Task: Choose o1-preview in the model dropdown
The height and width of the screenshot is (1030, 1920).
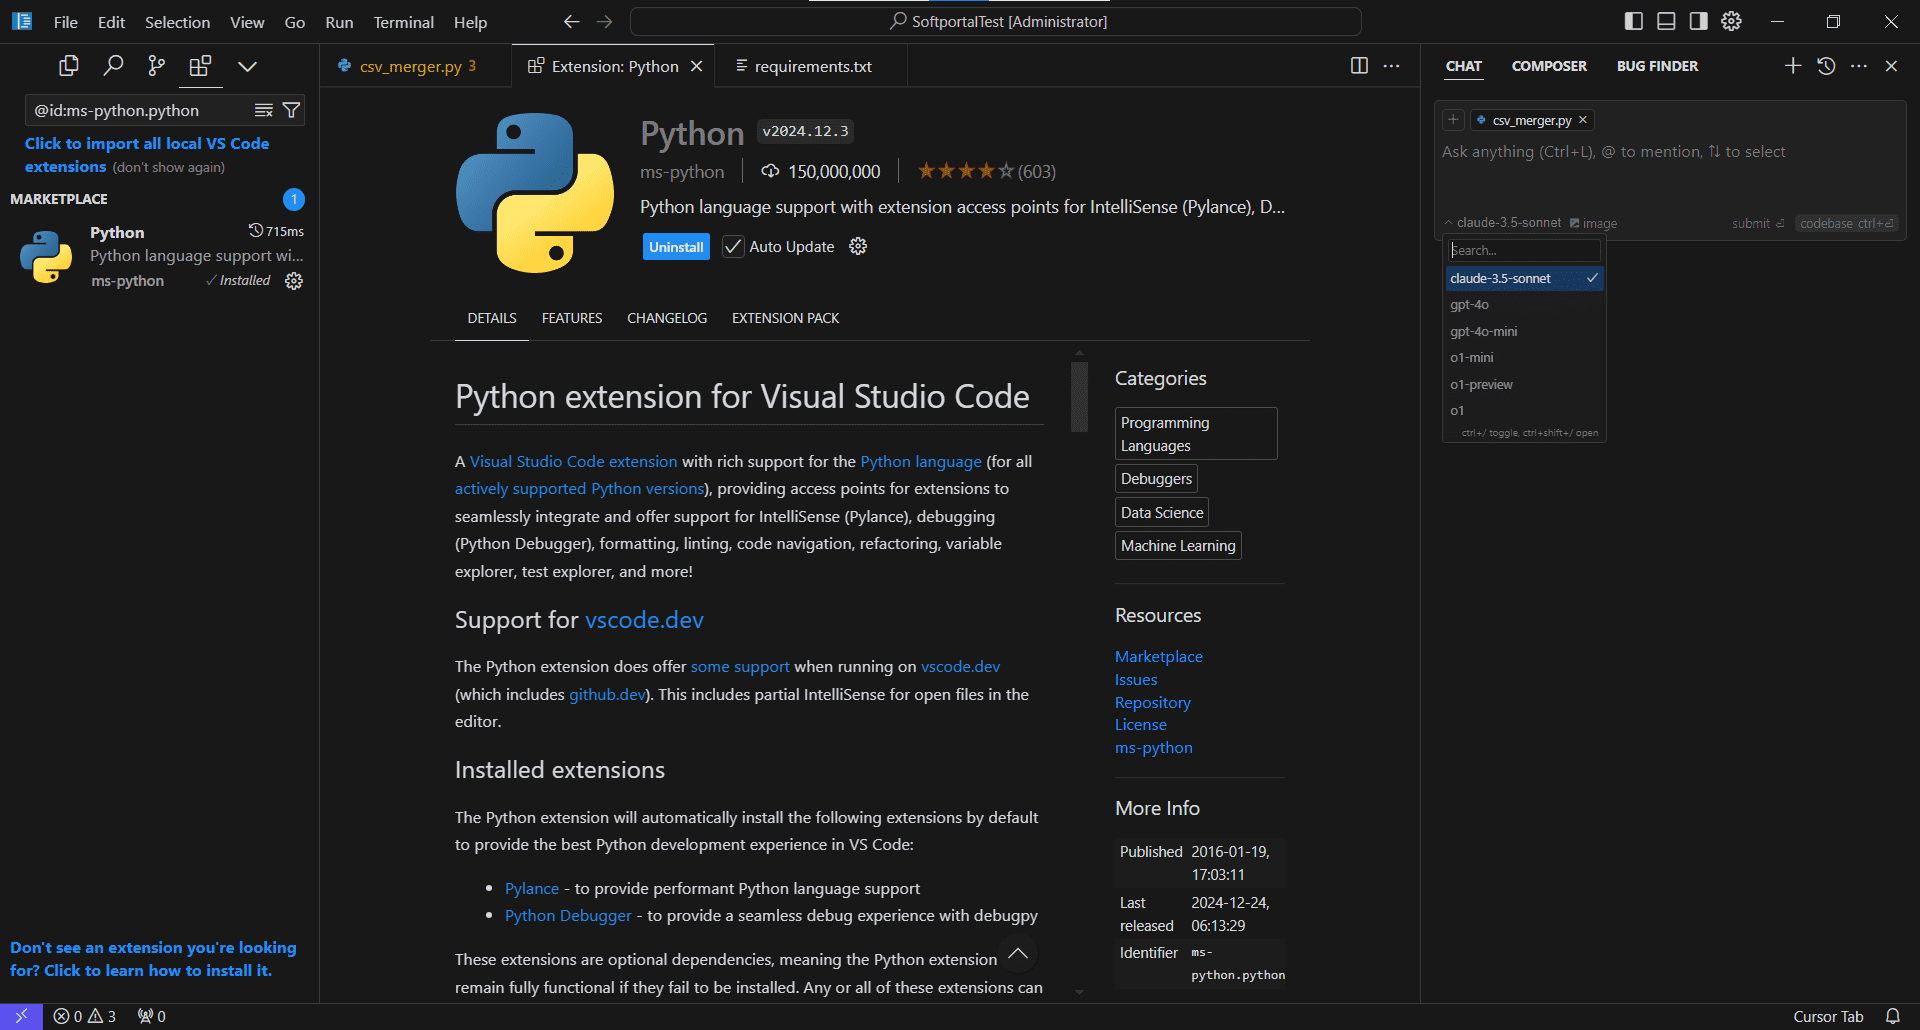Action: (1481, 385)
